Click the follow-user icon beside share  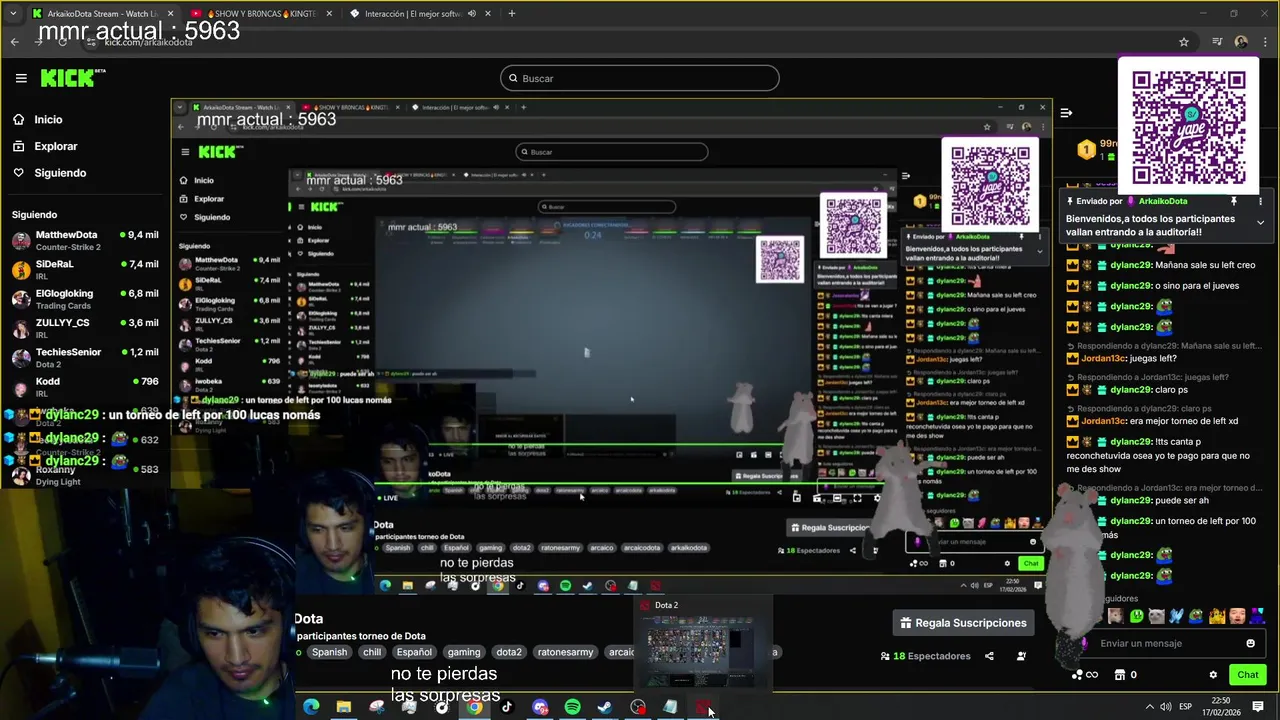[1021, 656]
